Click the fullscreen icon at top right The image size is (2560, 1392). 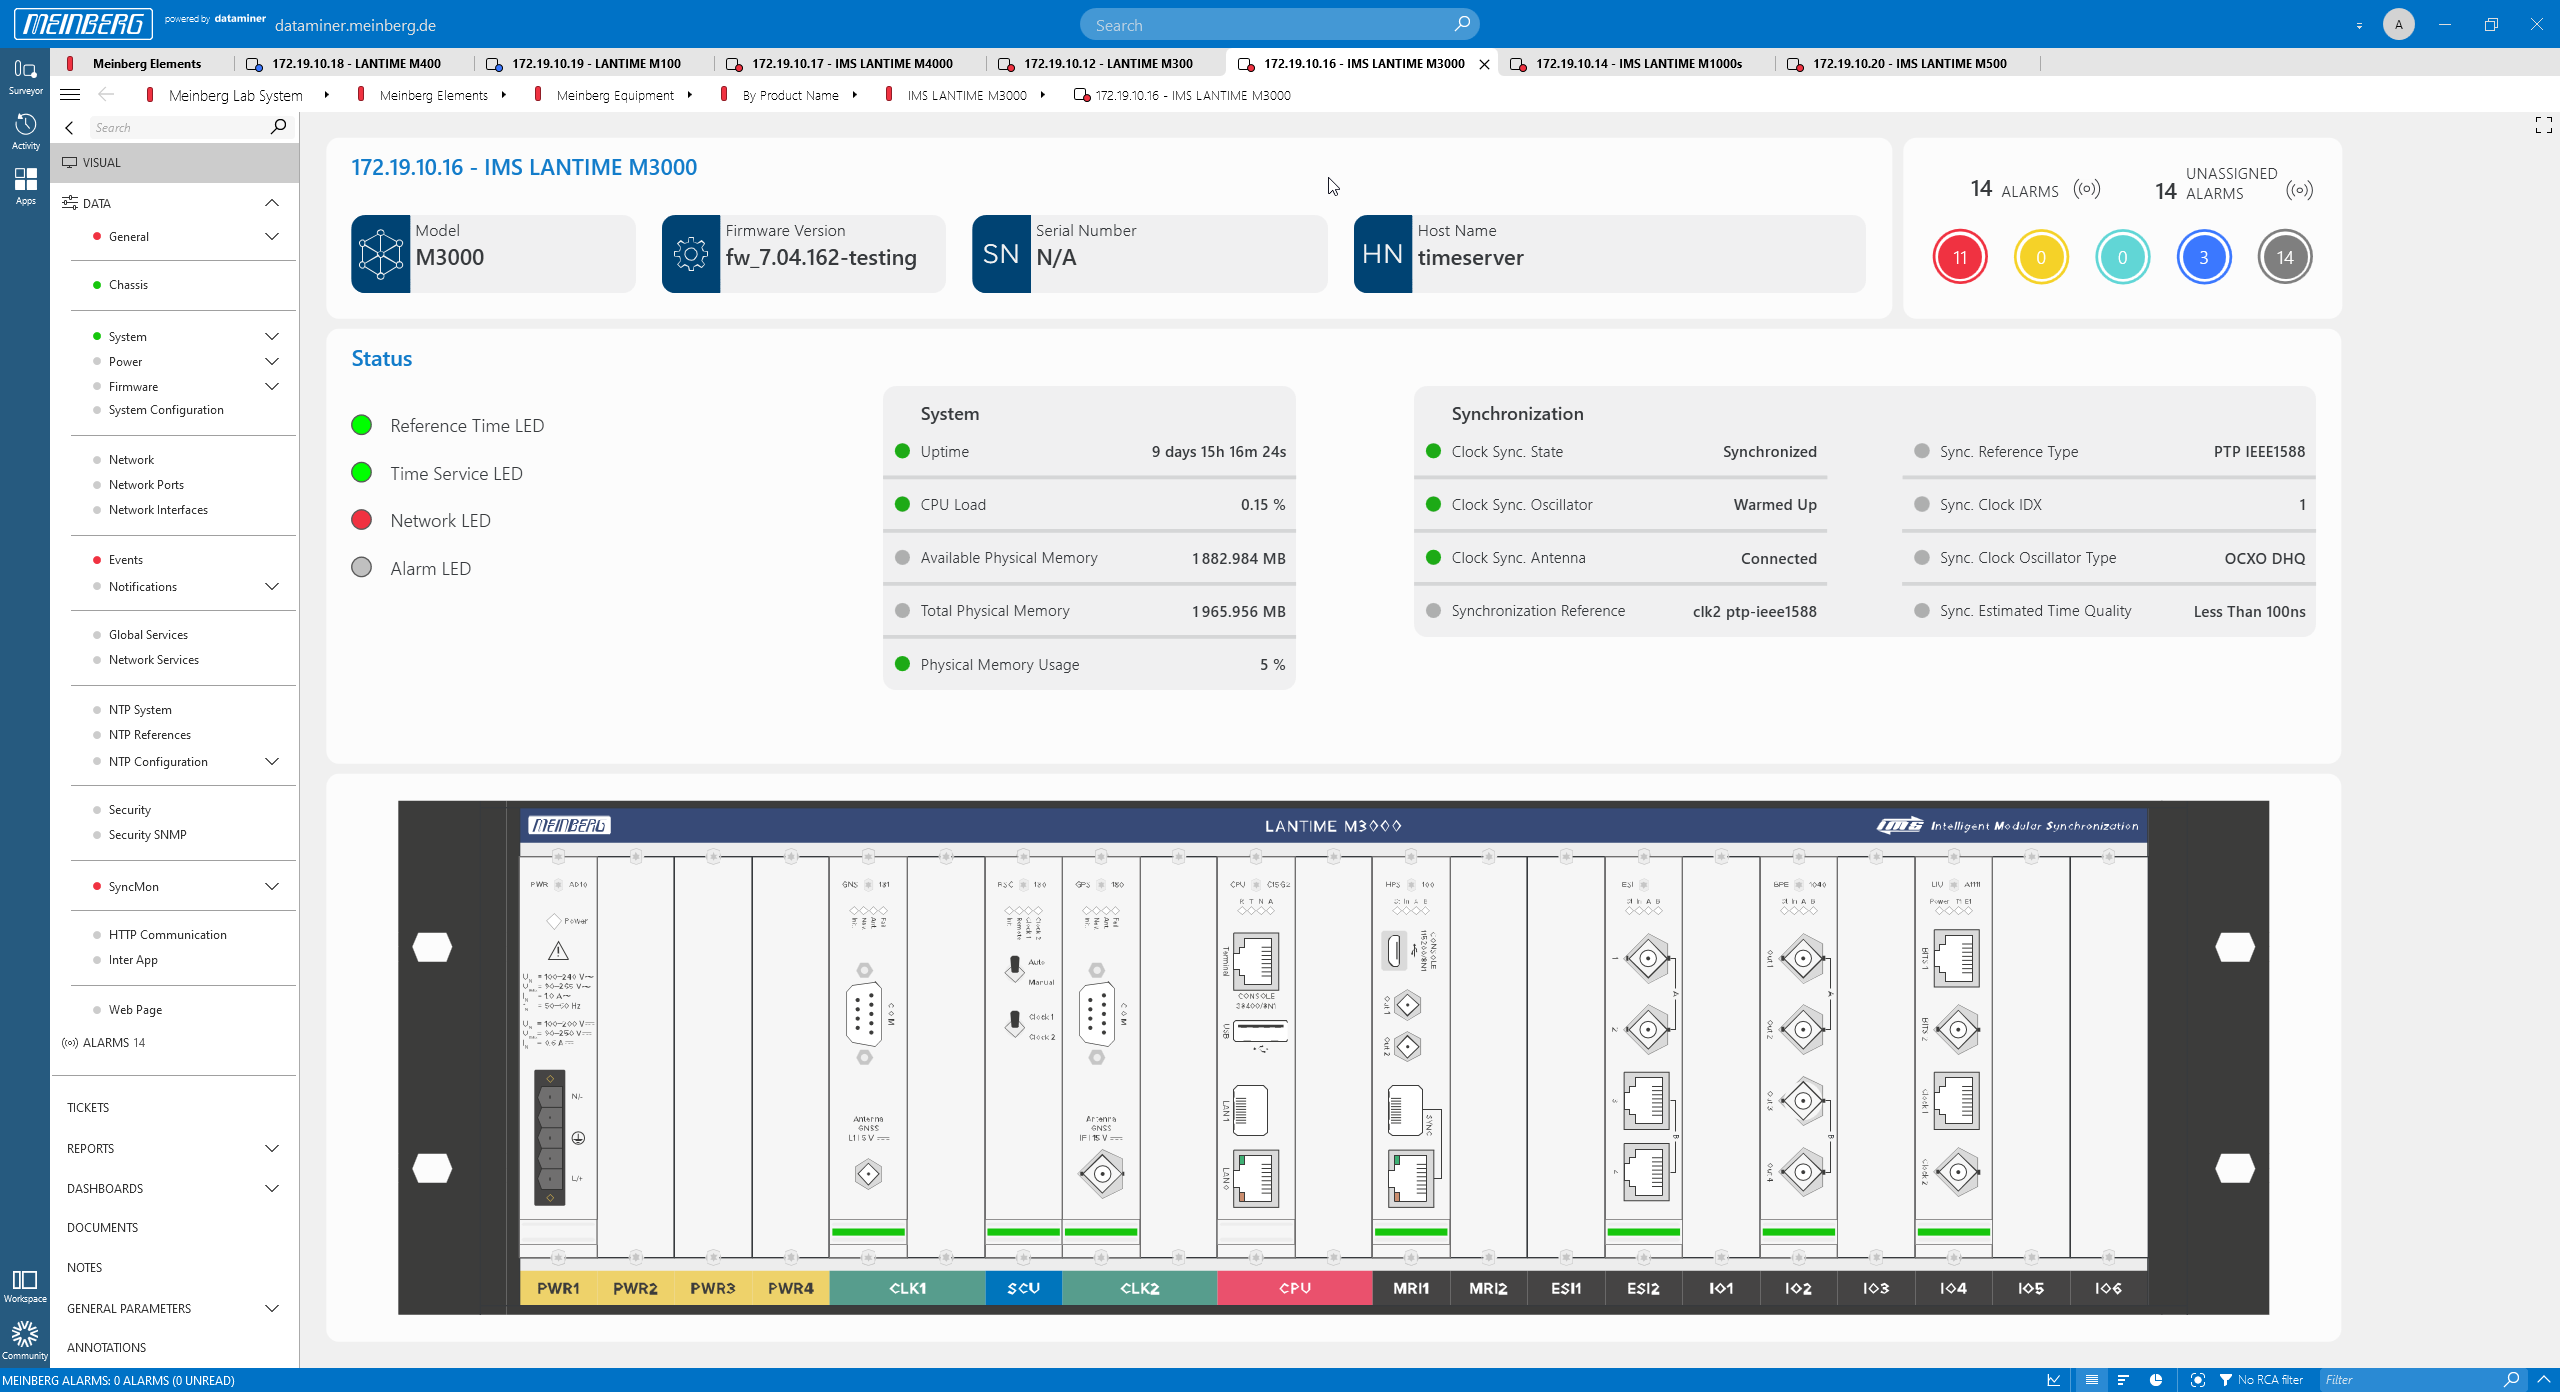(x=2544, y=125)
